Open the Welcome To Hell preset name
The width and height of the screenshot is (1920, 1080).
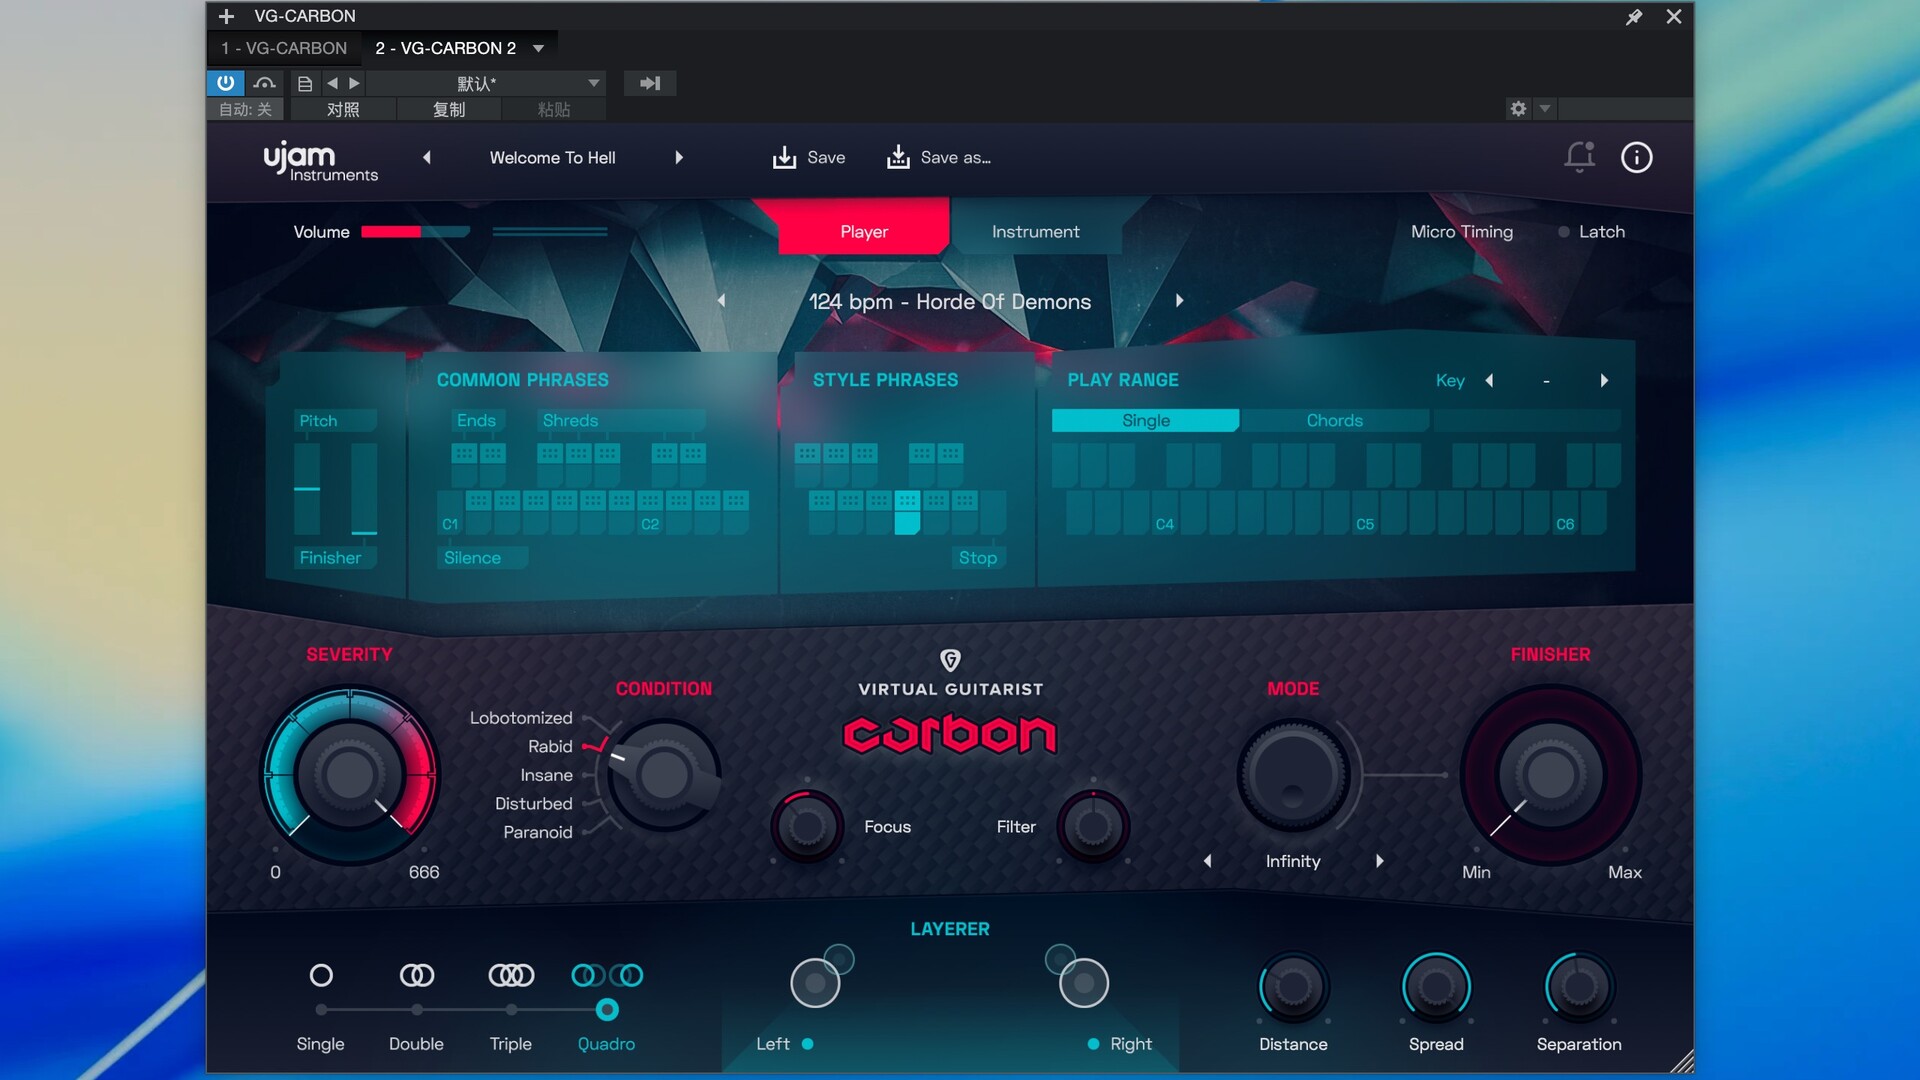552,157
